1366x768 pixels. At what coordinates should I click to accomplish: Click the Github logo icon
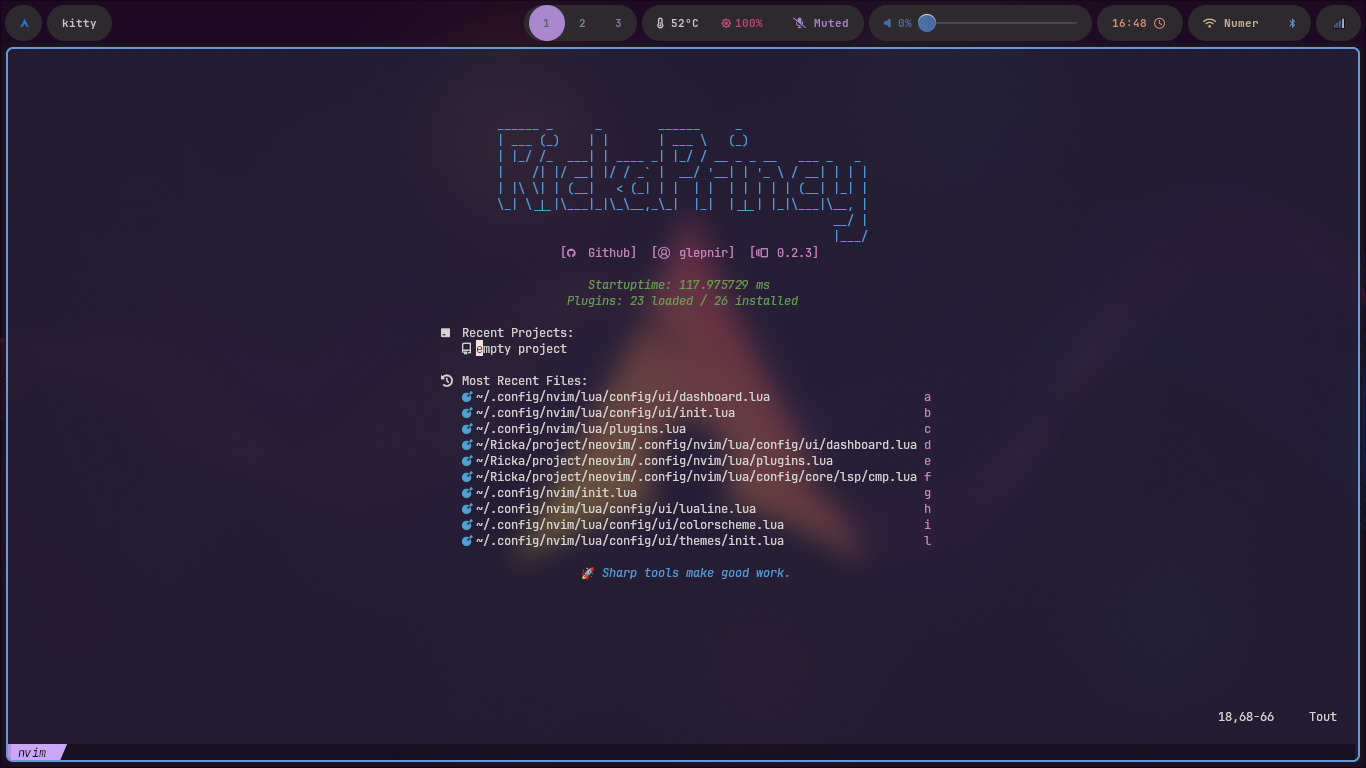click(x=570, y=253)
